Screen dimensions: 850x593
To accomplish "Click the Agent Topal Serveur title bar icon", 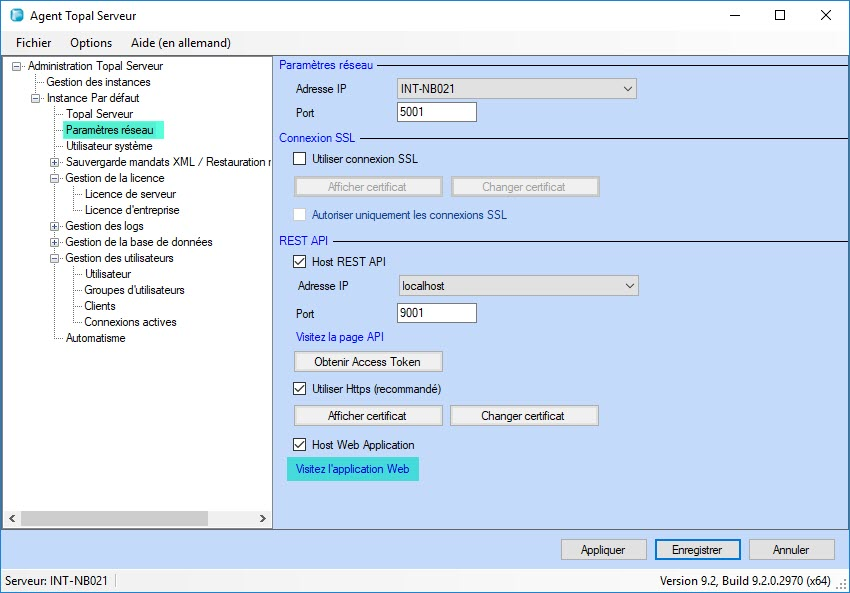I will tap(16, 16).
